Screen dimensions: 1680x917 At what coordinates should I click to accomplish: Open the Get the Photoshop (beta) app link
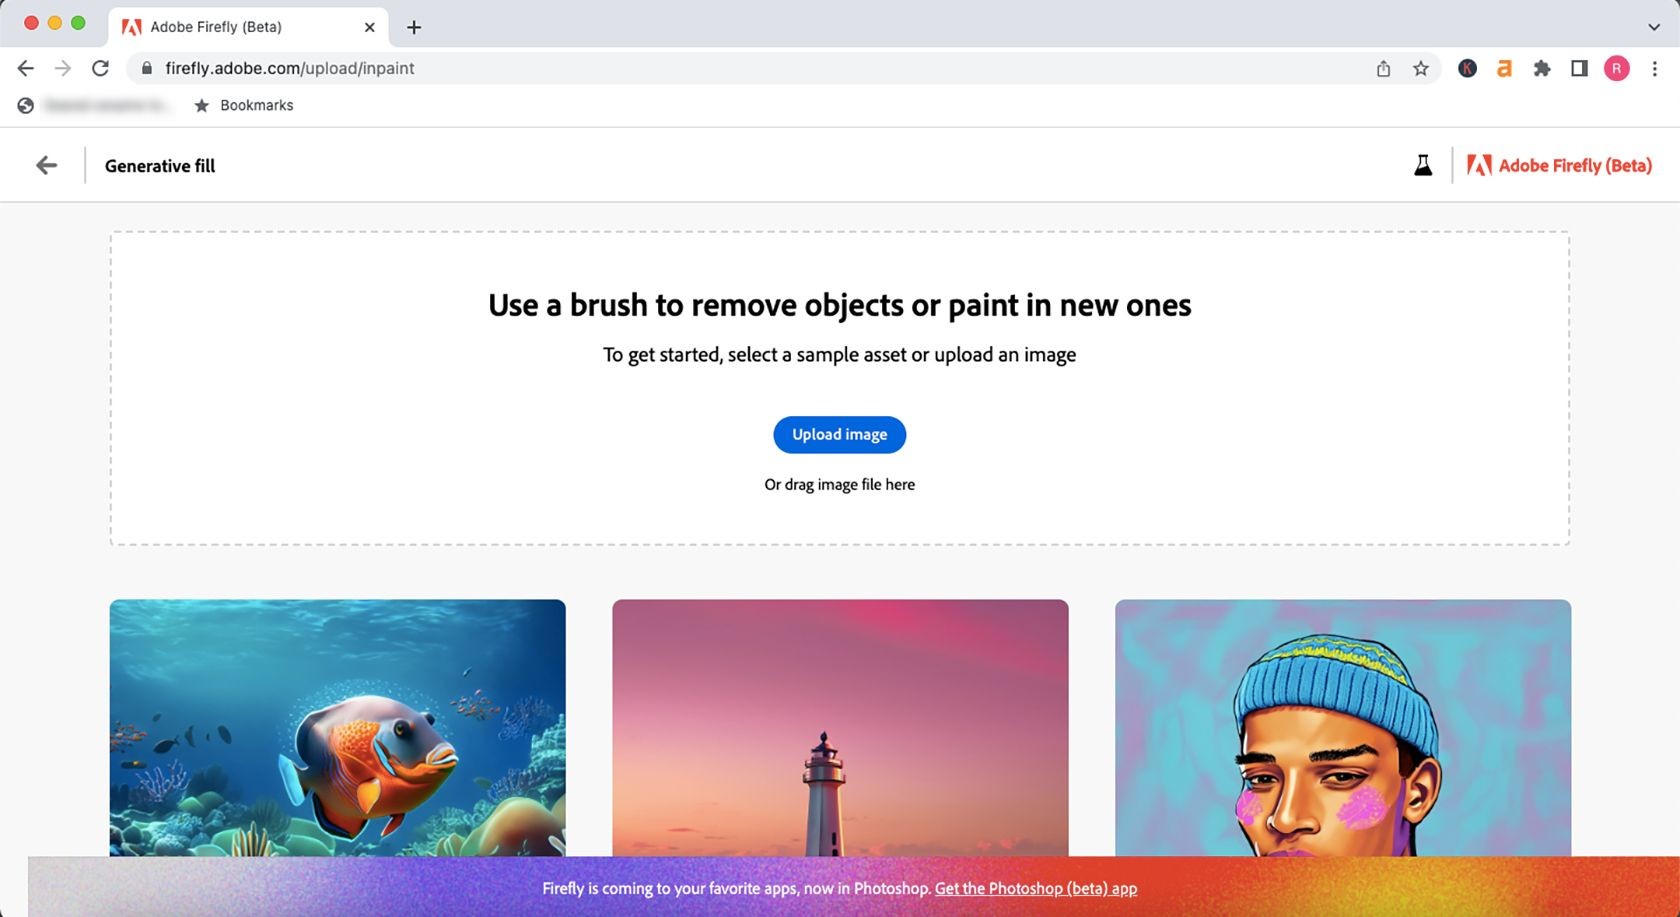1036,889
